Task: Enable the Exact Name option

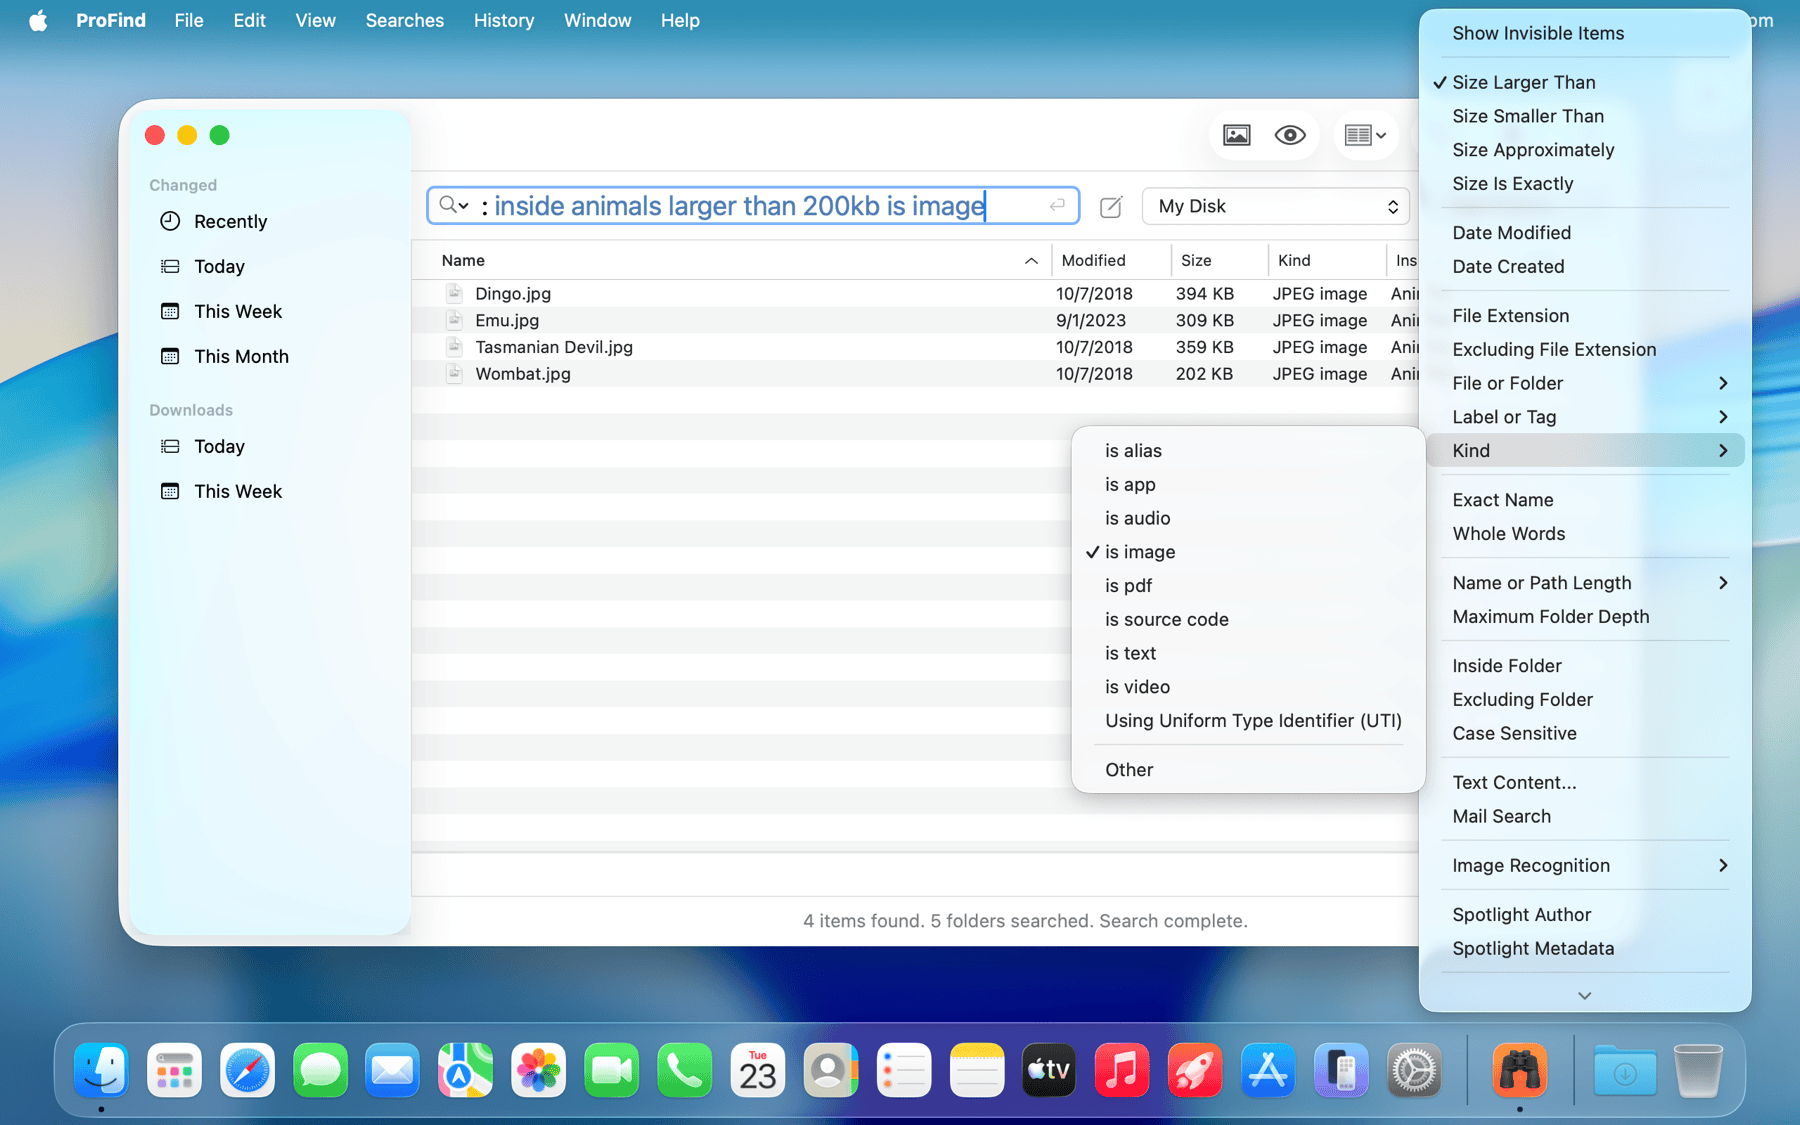Action: coord(1585,500)
